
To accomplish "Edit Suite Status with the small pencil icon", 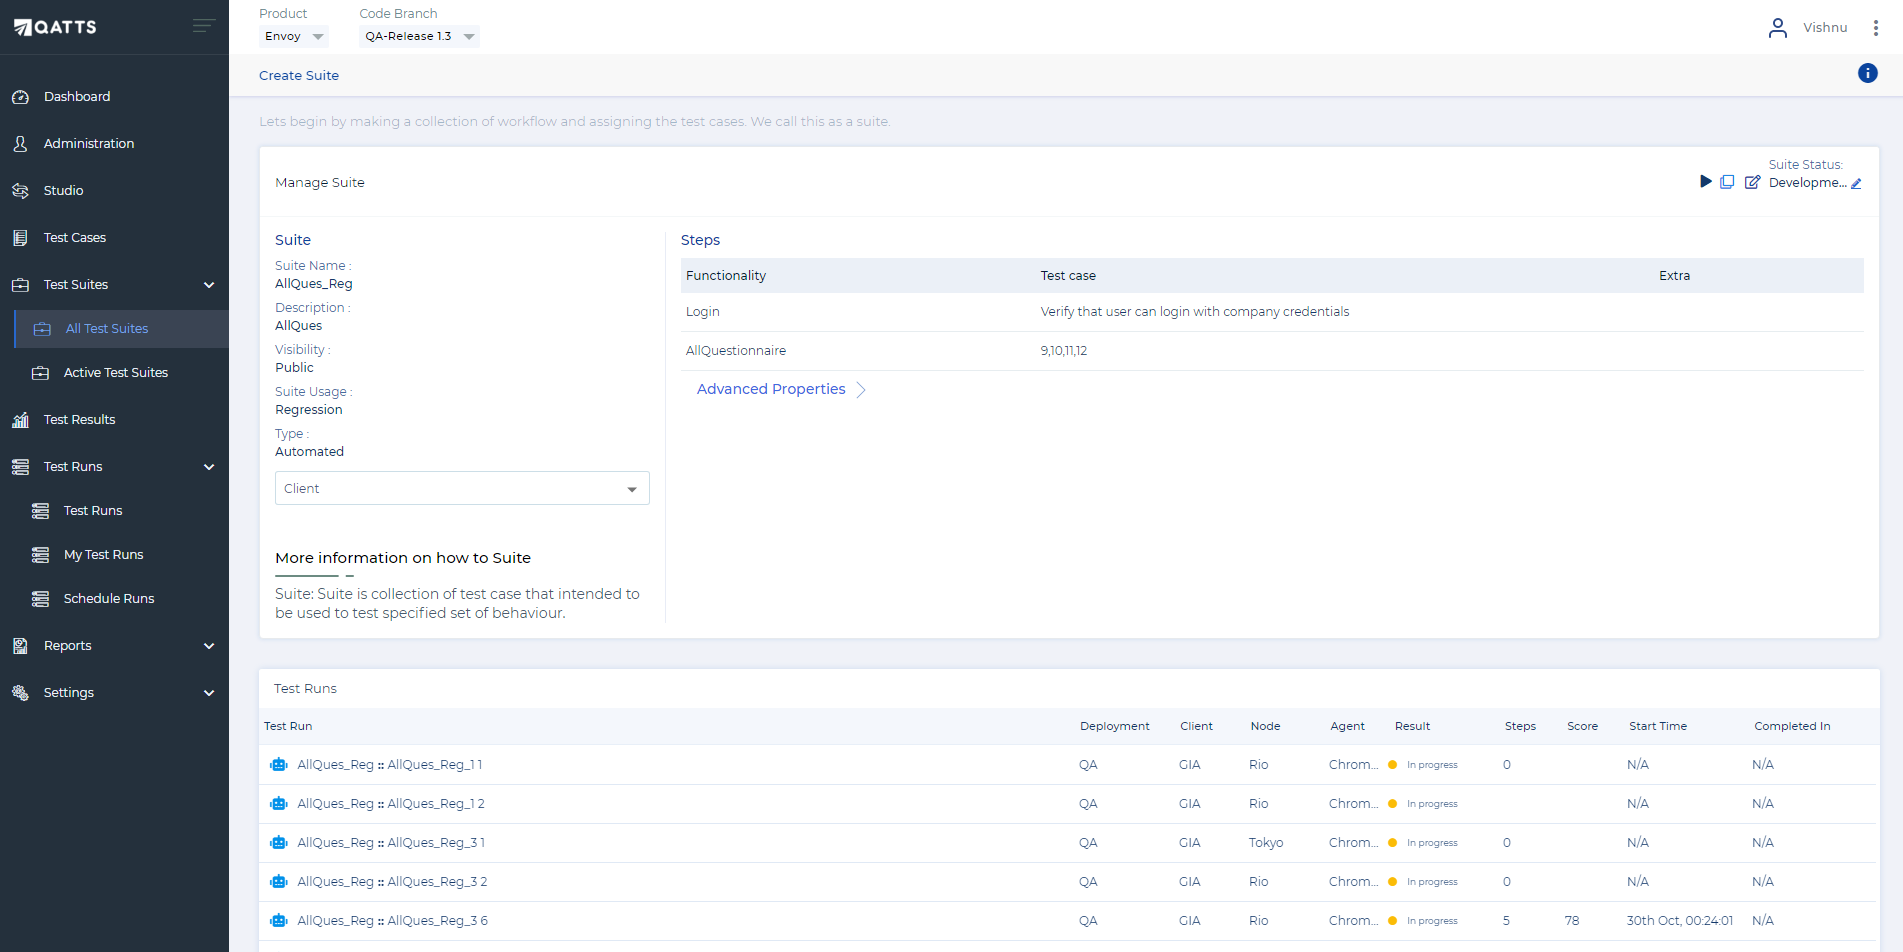I will (x=1858, y=184).
